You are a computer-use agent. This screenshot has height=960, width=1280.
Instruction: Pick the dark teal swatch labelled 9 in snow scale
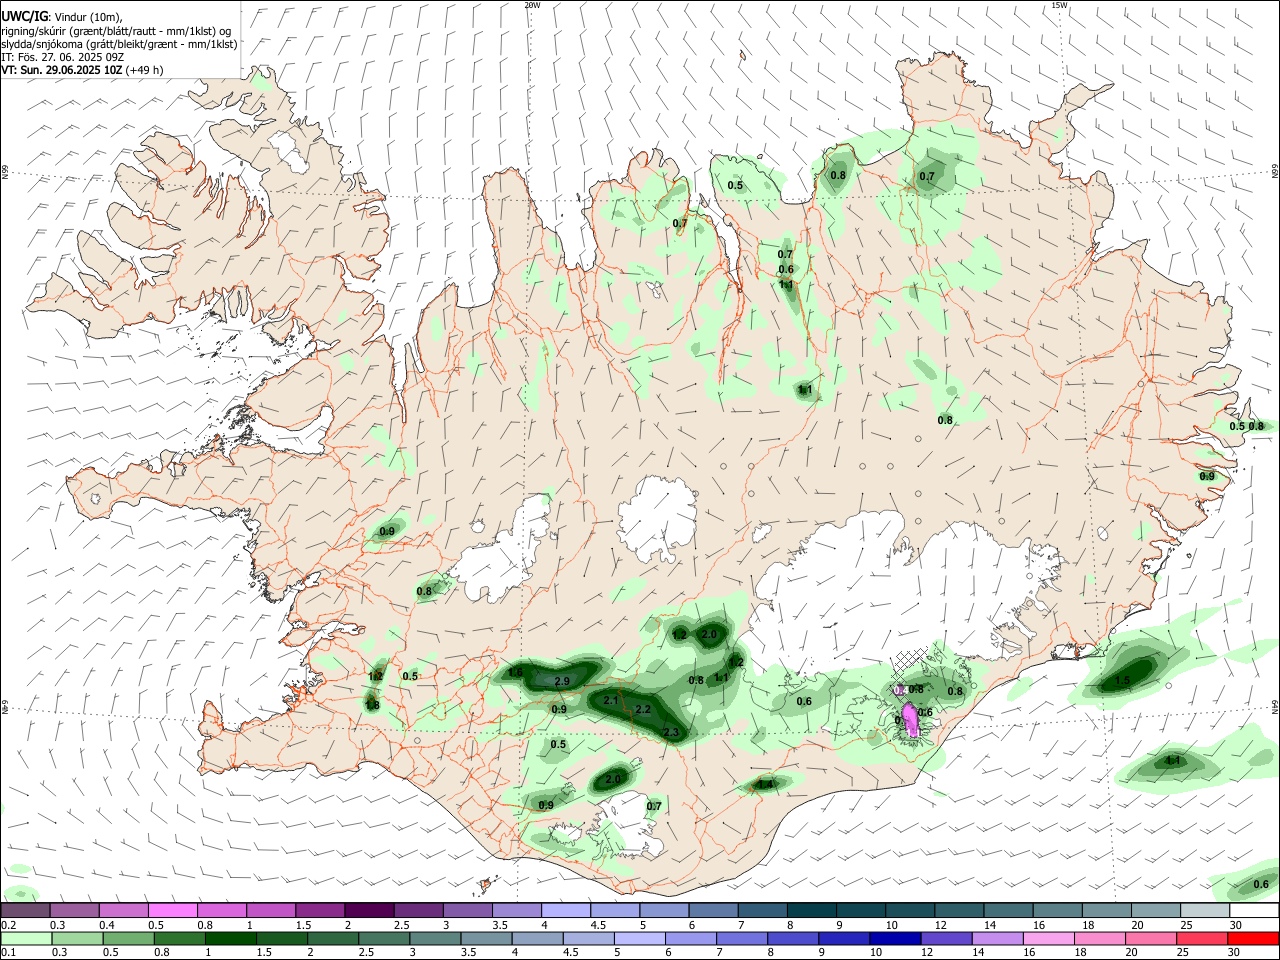point(860,911)
